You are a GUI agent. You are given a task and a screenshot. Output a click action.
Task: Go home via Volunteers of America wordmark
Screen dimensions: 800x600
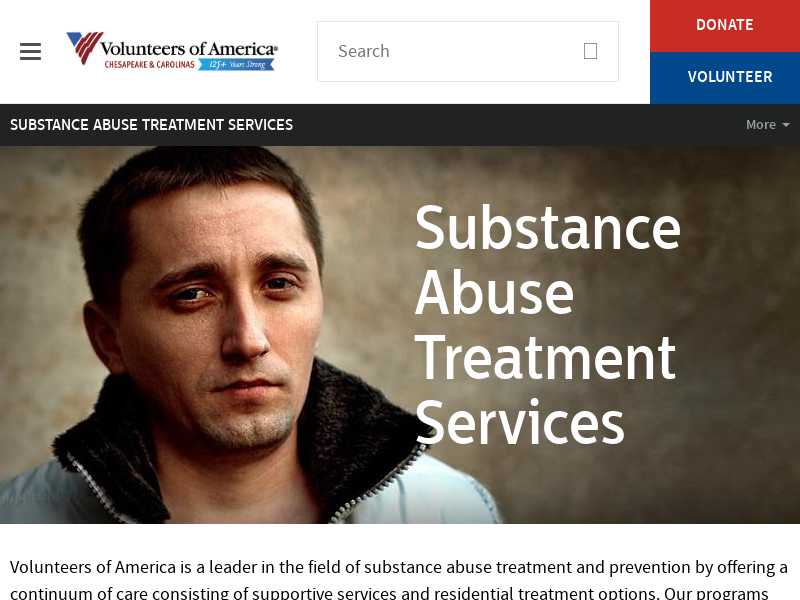pyautogui.click(x=189, y=48)
